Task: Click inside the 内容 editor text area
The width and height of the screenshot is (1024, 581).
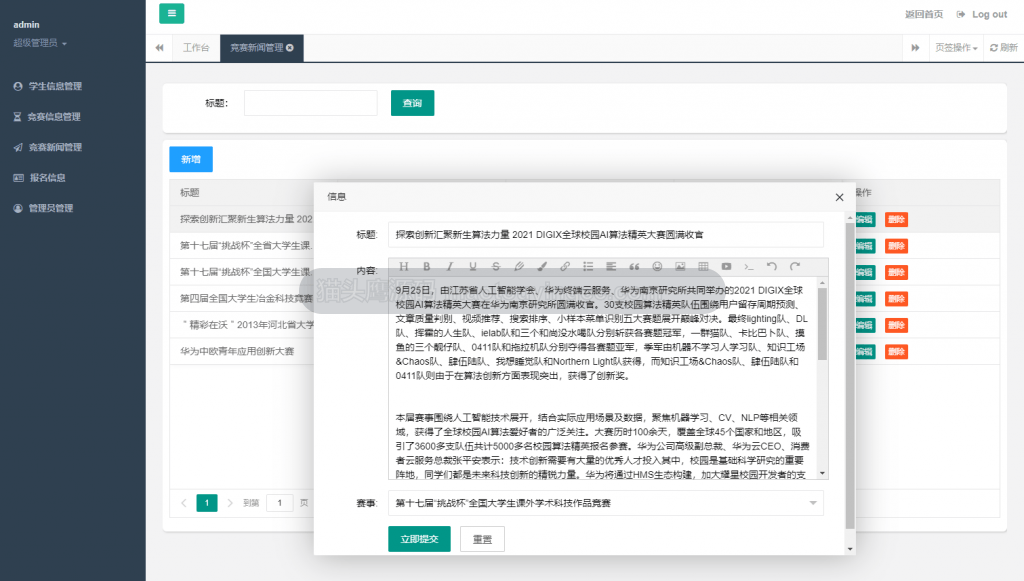Action: coord(602,379)
